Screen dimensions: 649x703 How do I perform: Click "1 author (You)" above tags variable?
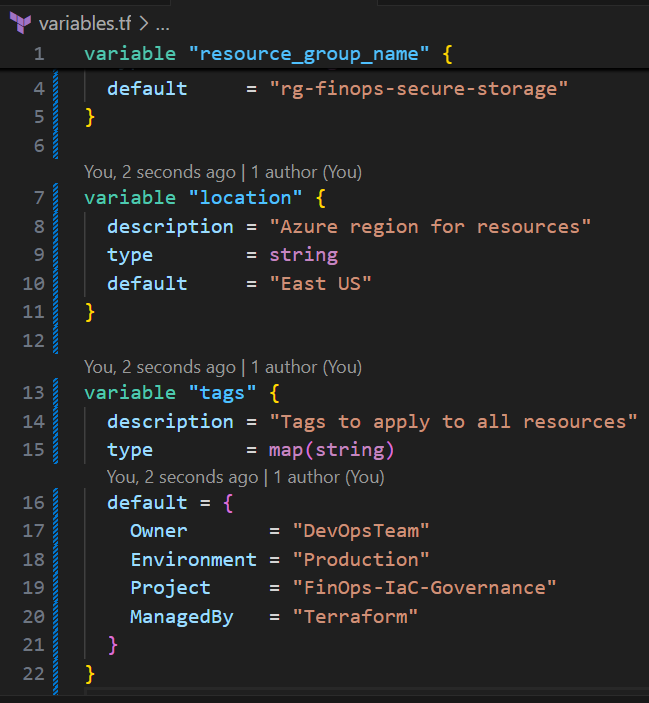pyautogui.click(x=306, y=368)
